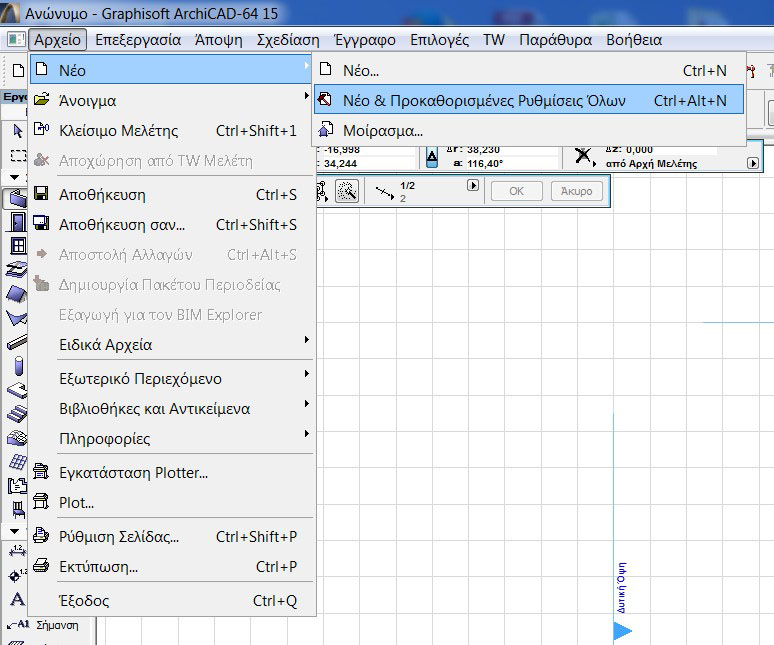The image size is (774, 645).
Task: Open the Βιβλιοθήκες και Αντικείμενα submenu
Action: click(171, 409)
